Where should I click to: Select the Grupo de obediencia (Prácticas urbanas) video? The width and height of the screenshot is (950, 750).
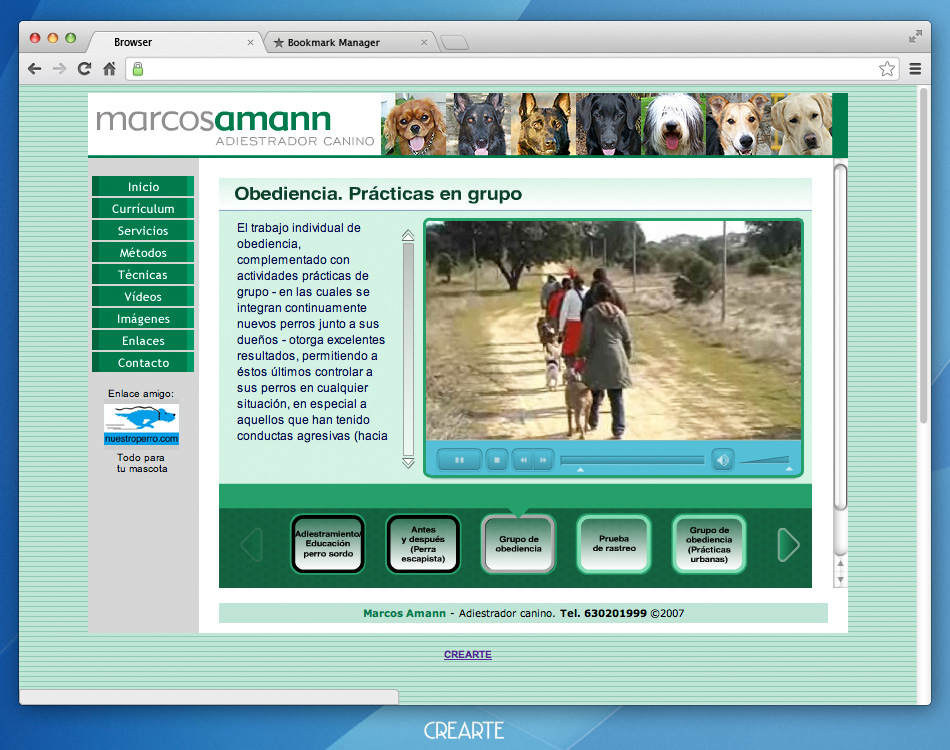pos(709,543)
